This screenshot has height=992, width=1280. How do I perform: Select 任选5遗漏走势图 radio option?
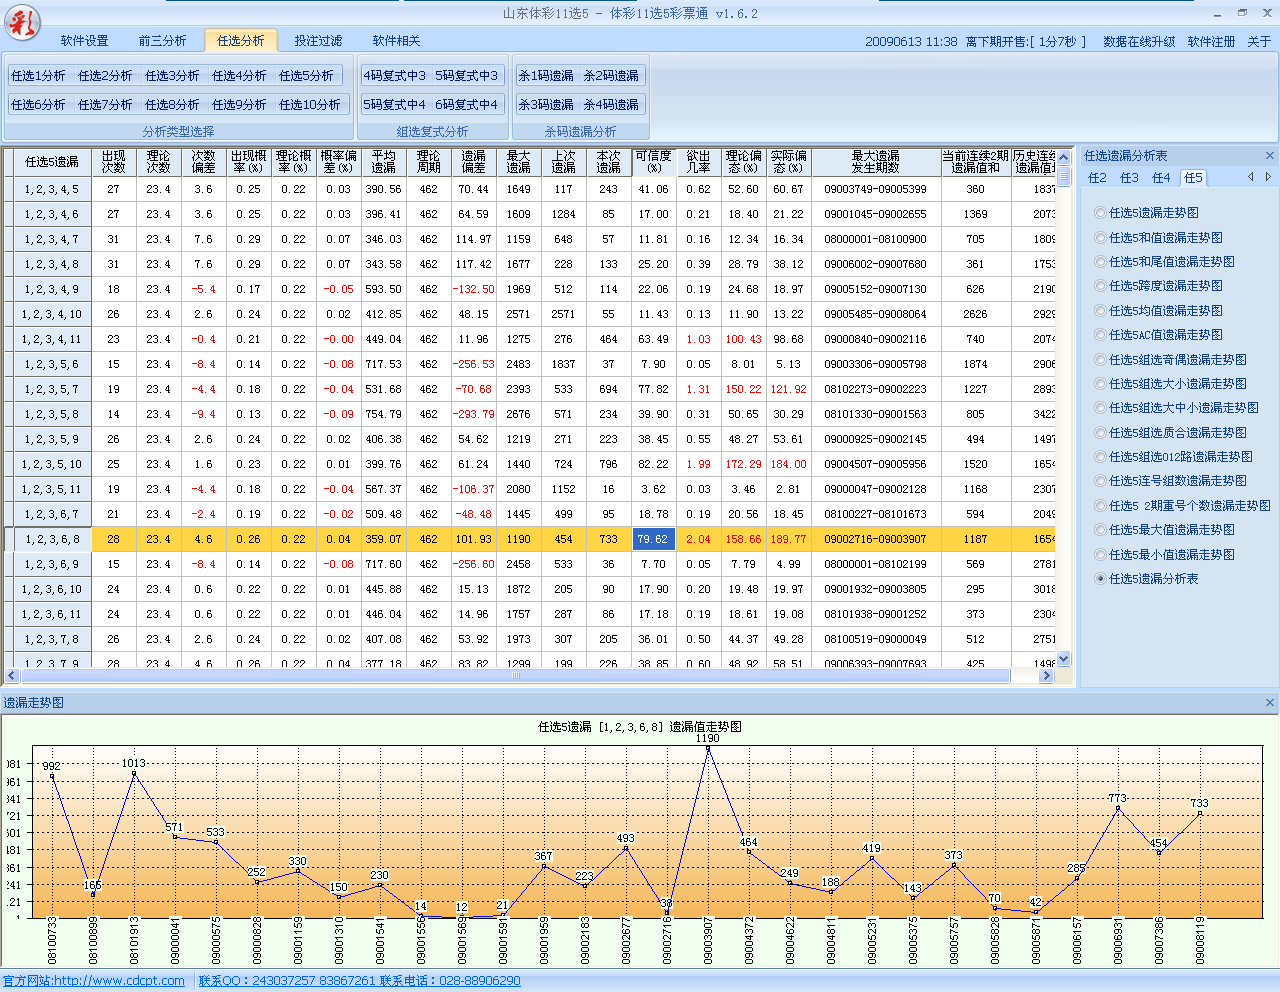click(1146, 213)
